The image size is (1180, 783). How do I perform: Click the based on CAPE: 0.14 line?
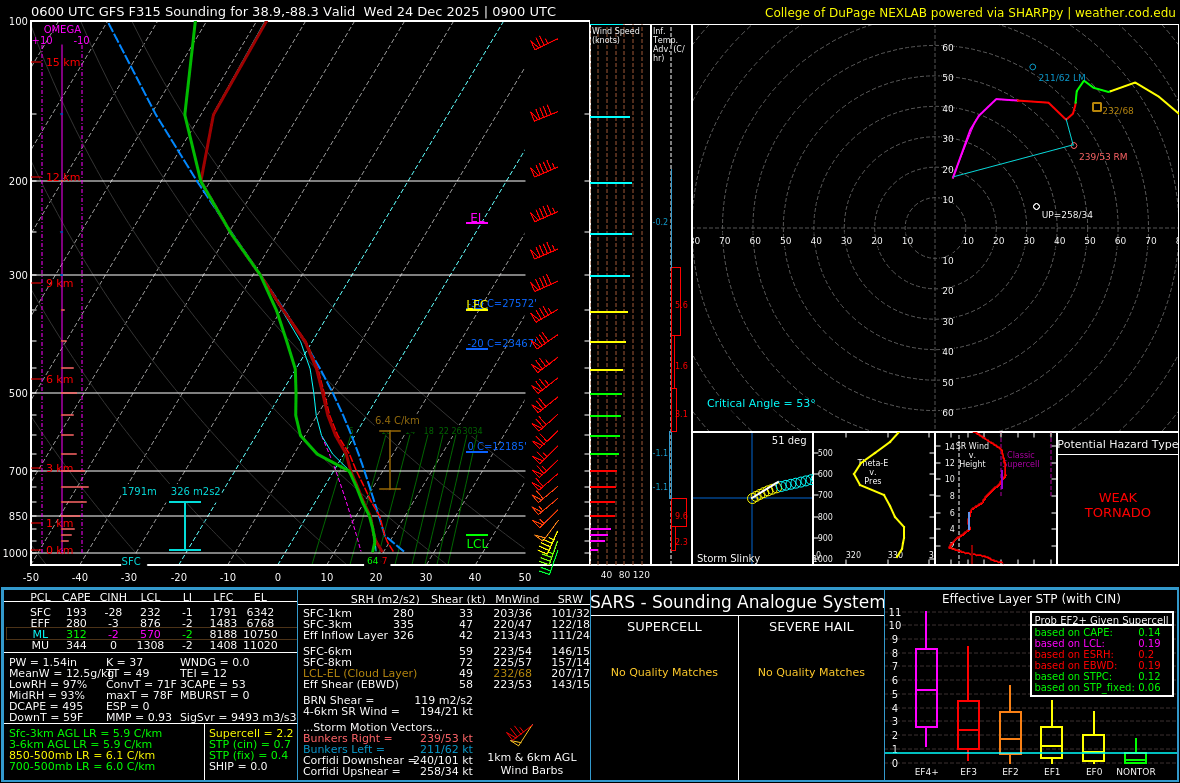point(1097,632)
